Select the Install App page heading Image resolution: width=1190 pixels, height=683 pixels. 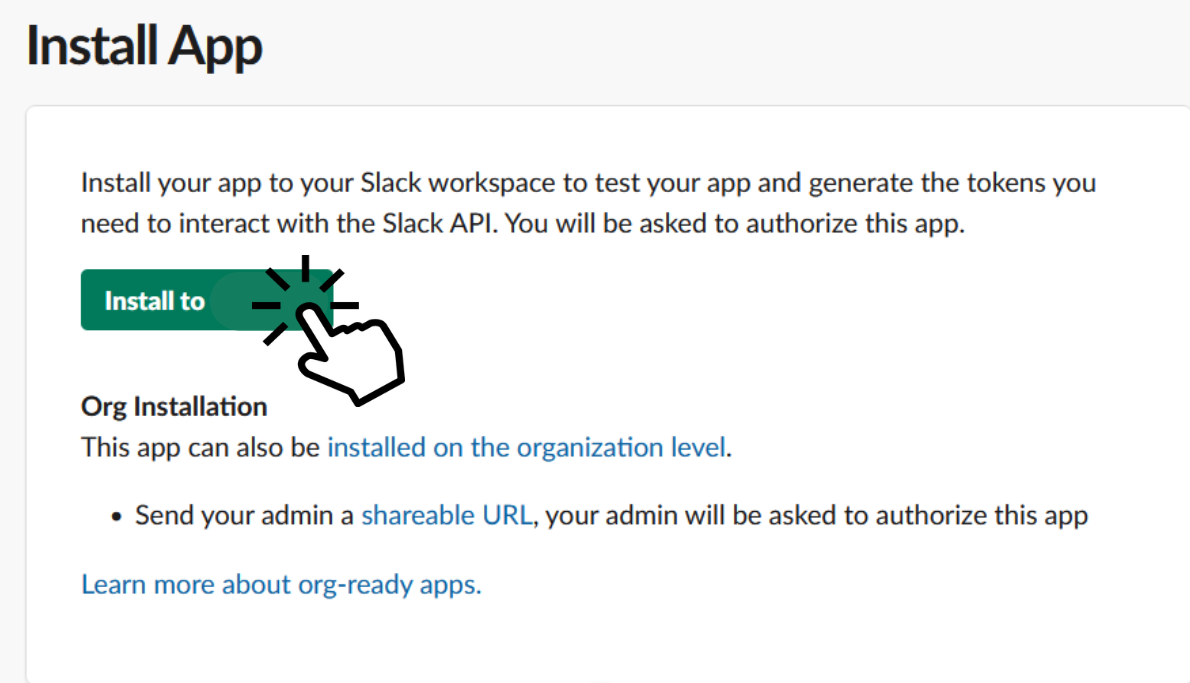coord(144,47)
